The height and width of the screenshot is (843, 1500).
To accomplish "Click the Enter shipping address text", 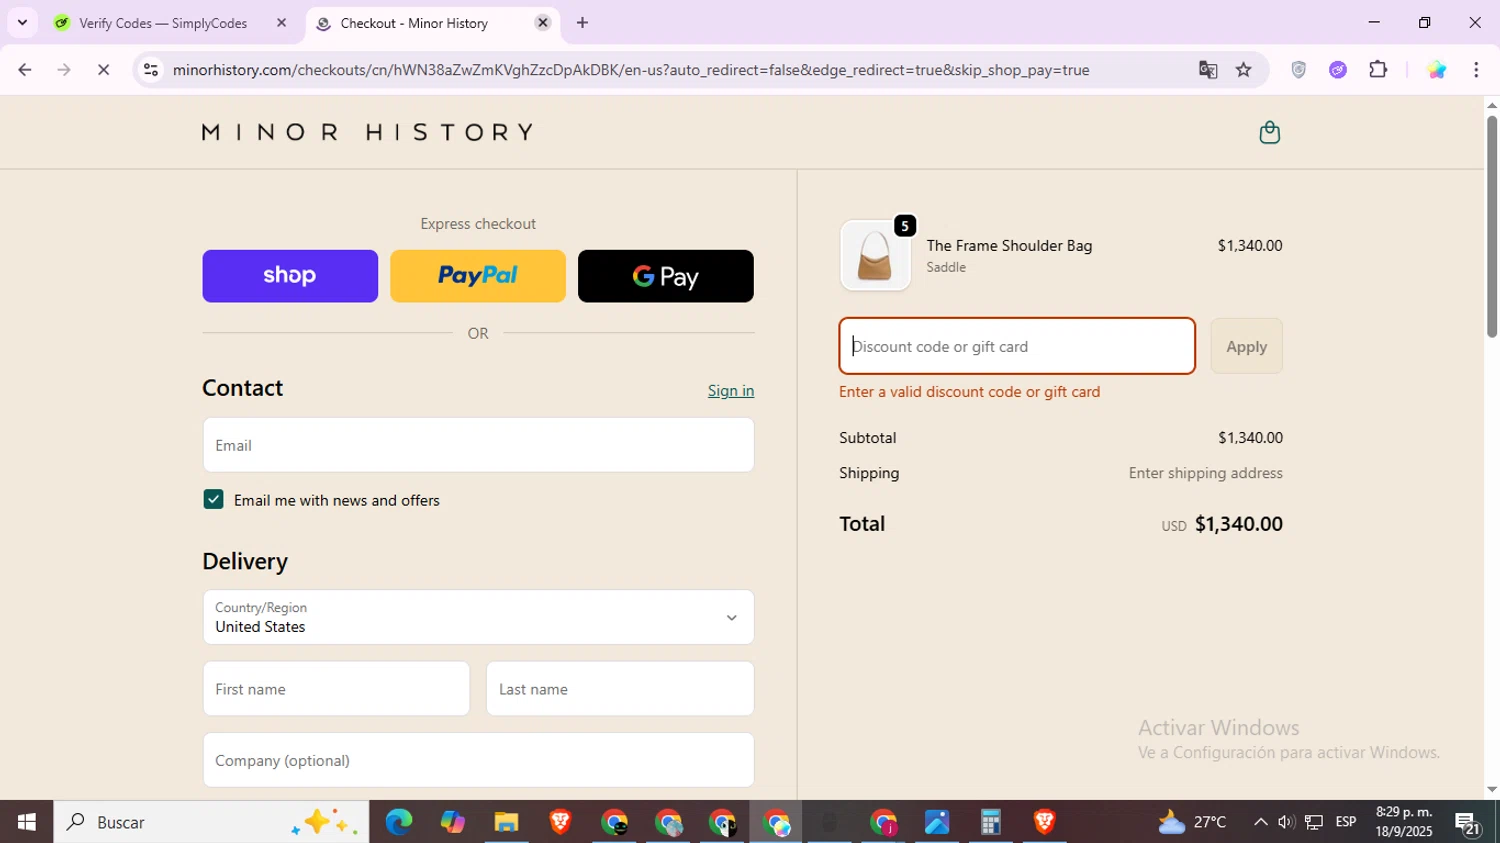I will tap(1205, 473).
